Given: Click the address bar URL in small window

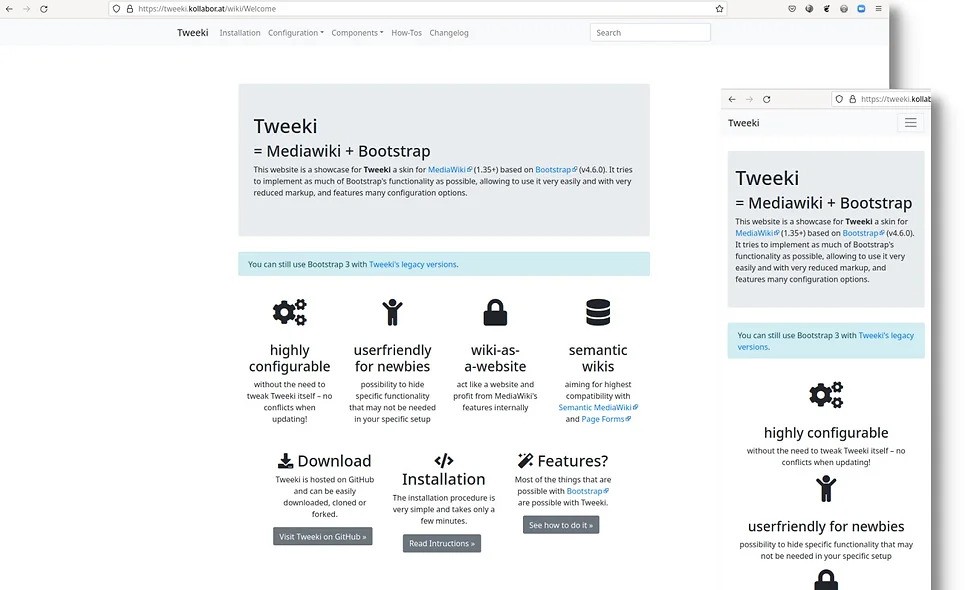Looking at the screenshot, I should click(x=895, y=99).
